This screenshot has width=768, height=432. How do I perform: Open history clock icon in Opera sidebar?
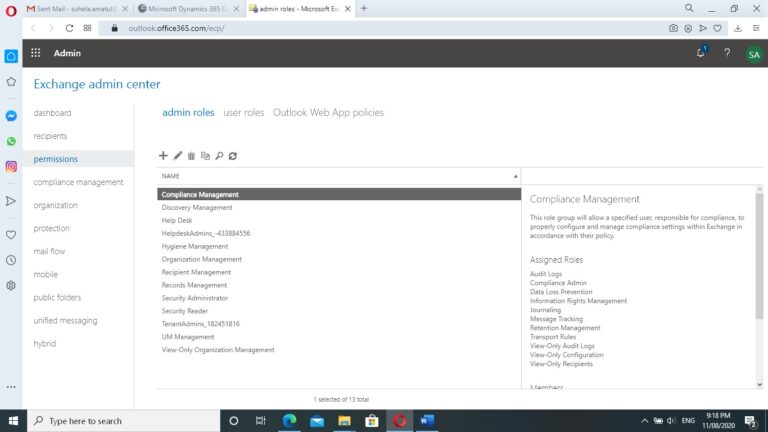[11, 260]
